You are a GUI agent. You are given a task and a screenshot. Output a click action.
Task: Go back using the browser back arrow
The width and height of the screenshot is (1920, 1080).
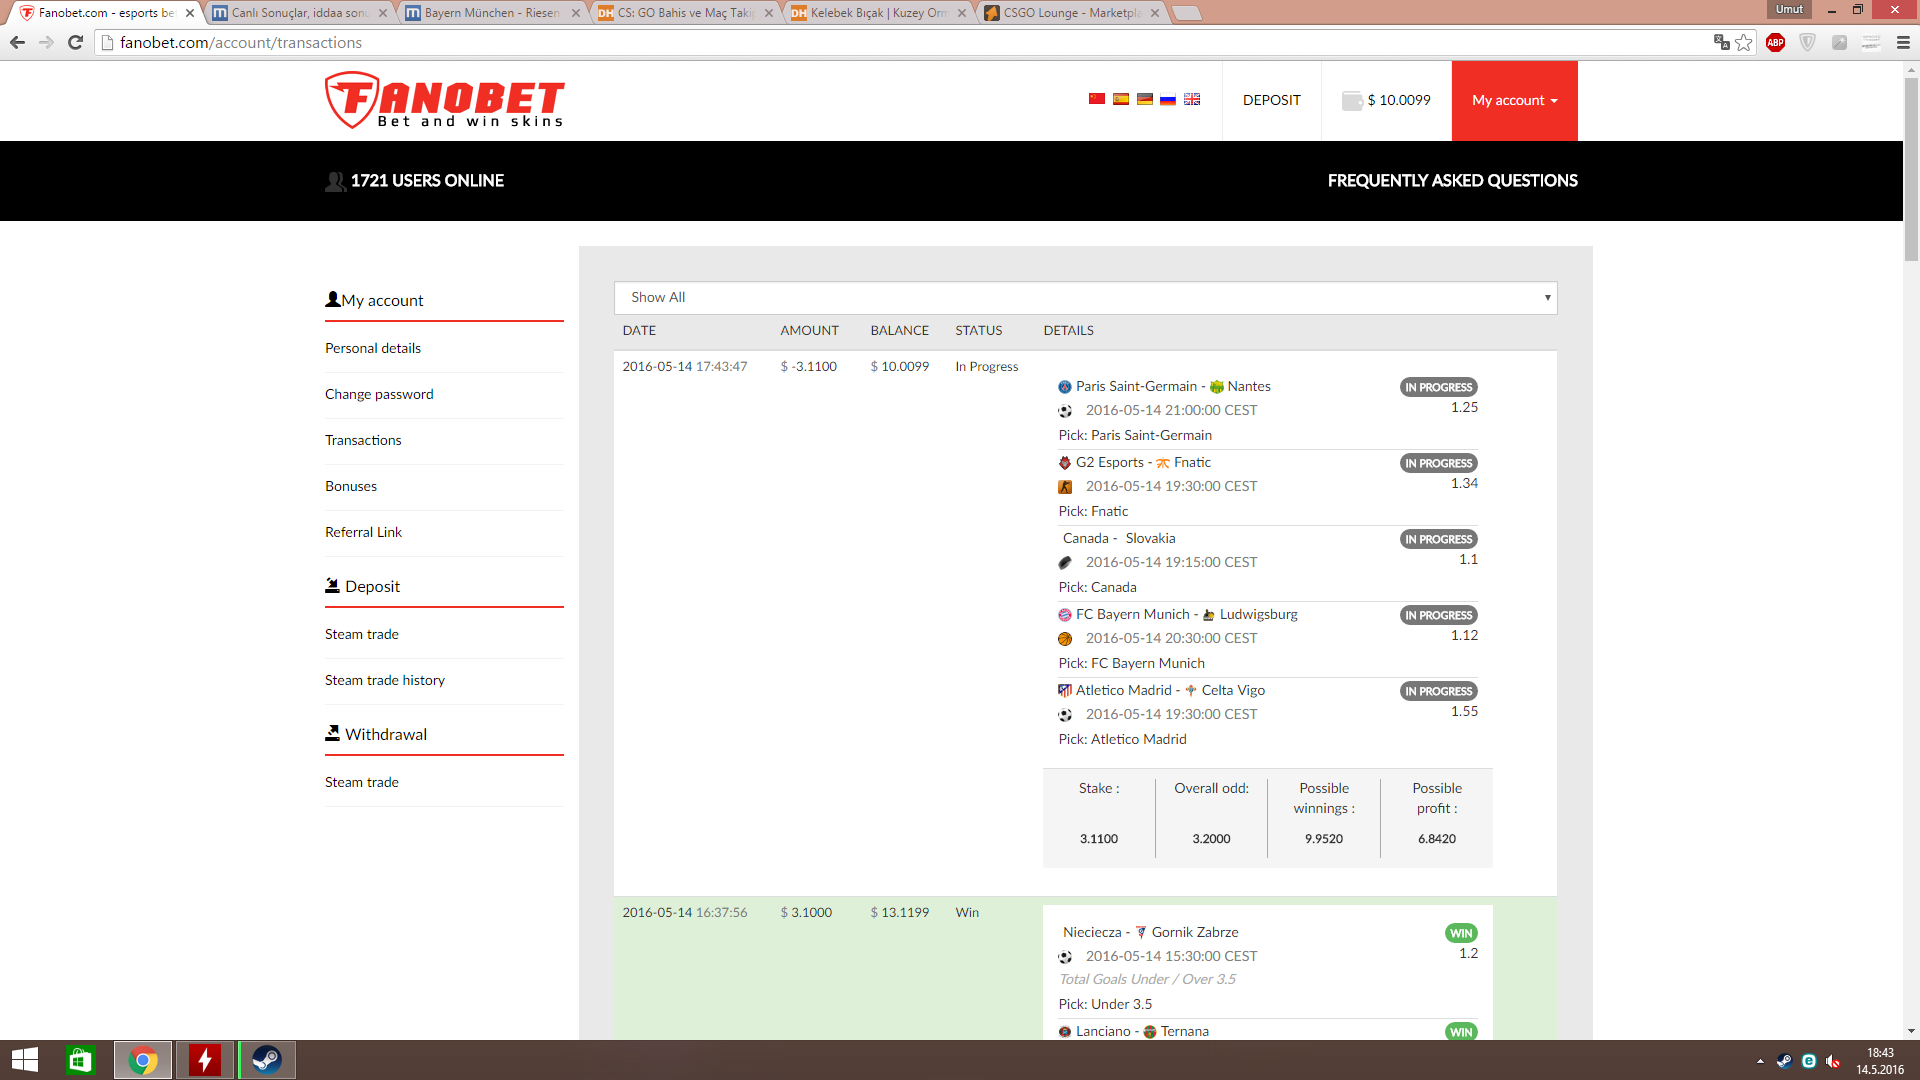click(17, 42)
